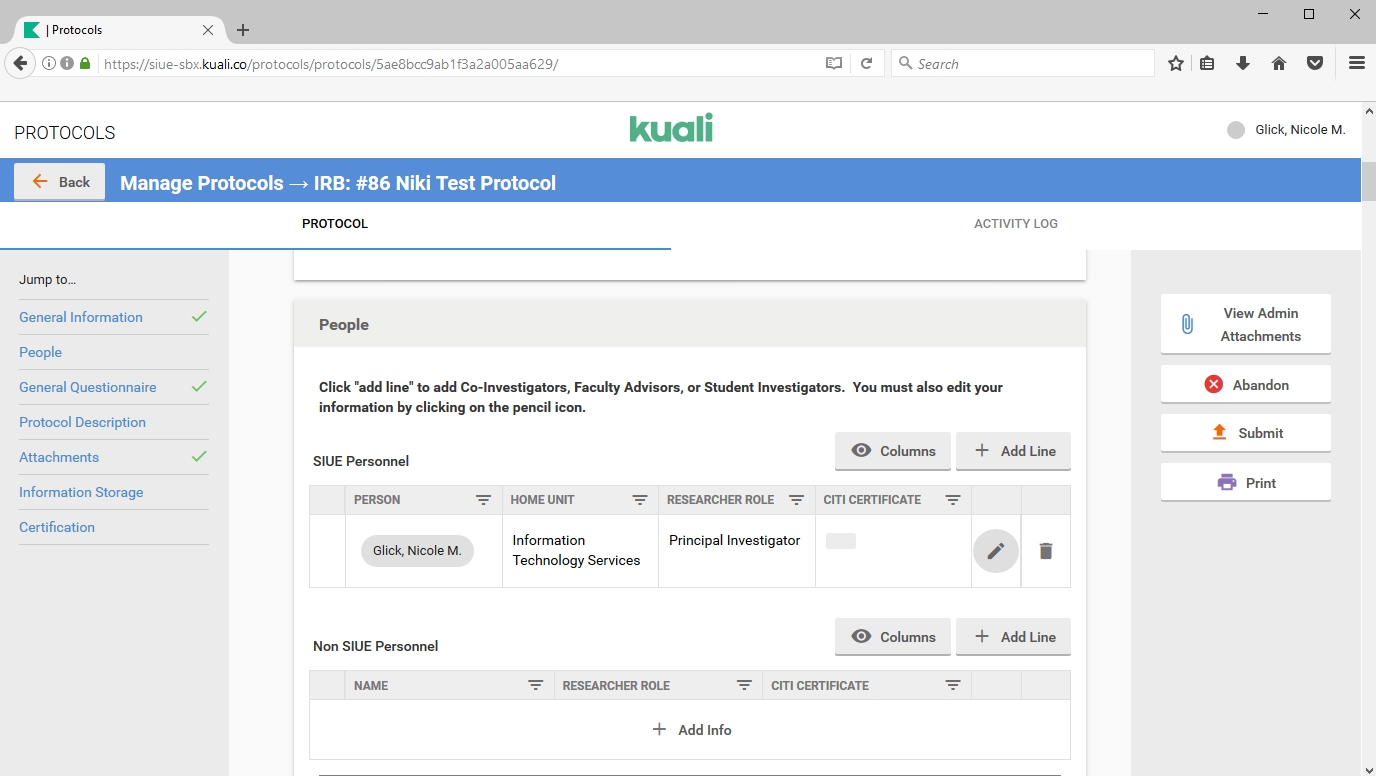Click the Back arrow button
Image resolution: width=1376 pixels, height=776 pixels.
(x=60, y=182)
